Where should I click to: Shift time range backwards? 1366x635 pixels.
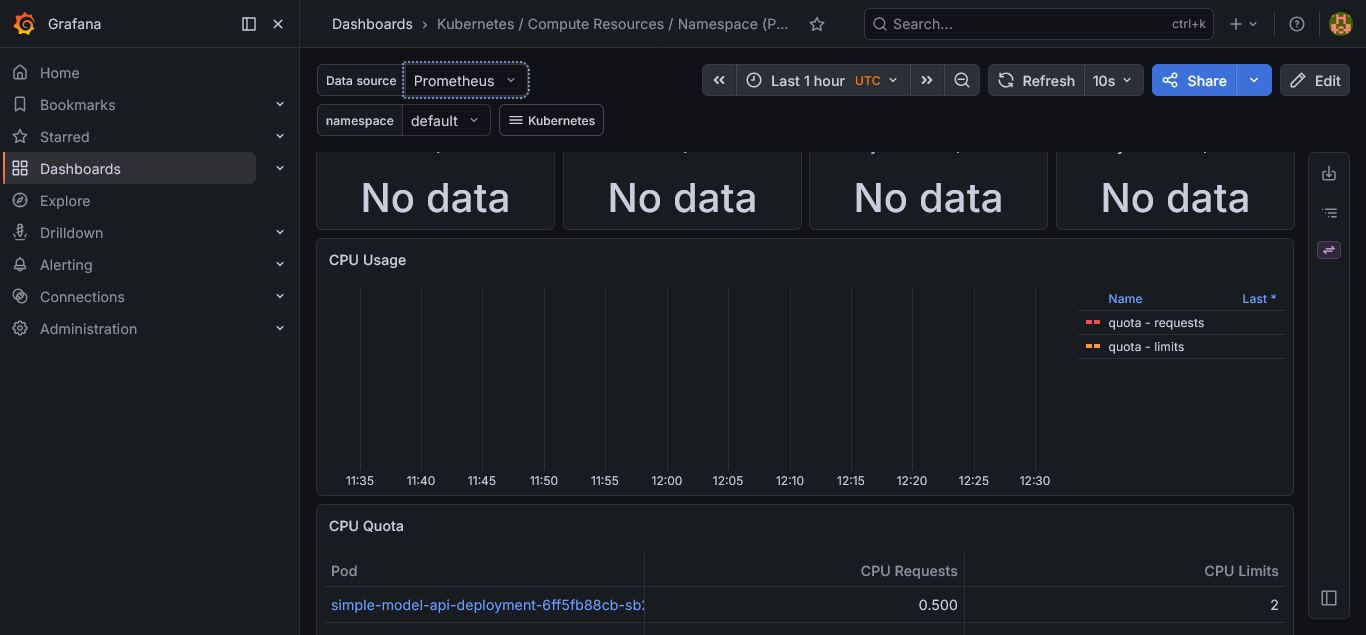point(719,81)
